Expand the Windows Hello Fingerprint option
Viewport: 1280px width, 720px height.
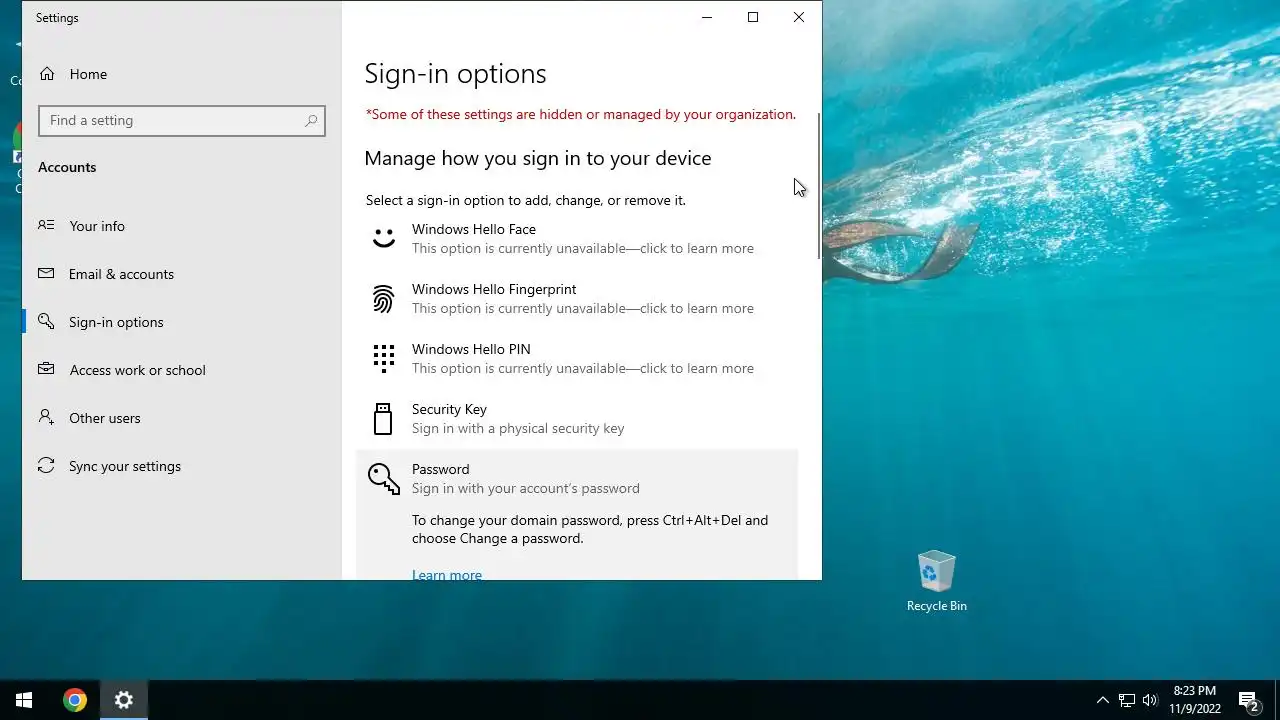(x=577, y=298)
